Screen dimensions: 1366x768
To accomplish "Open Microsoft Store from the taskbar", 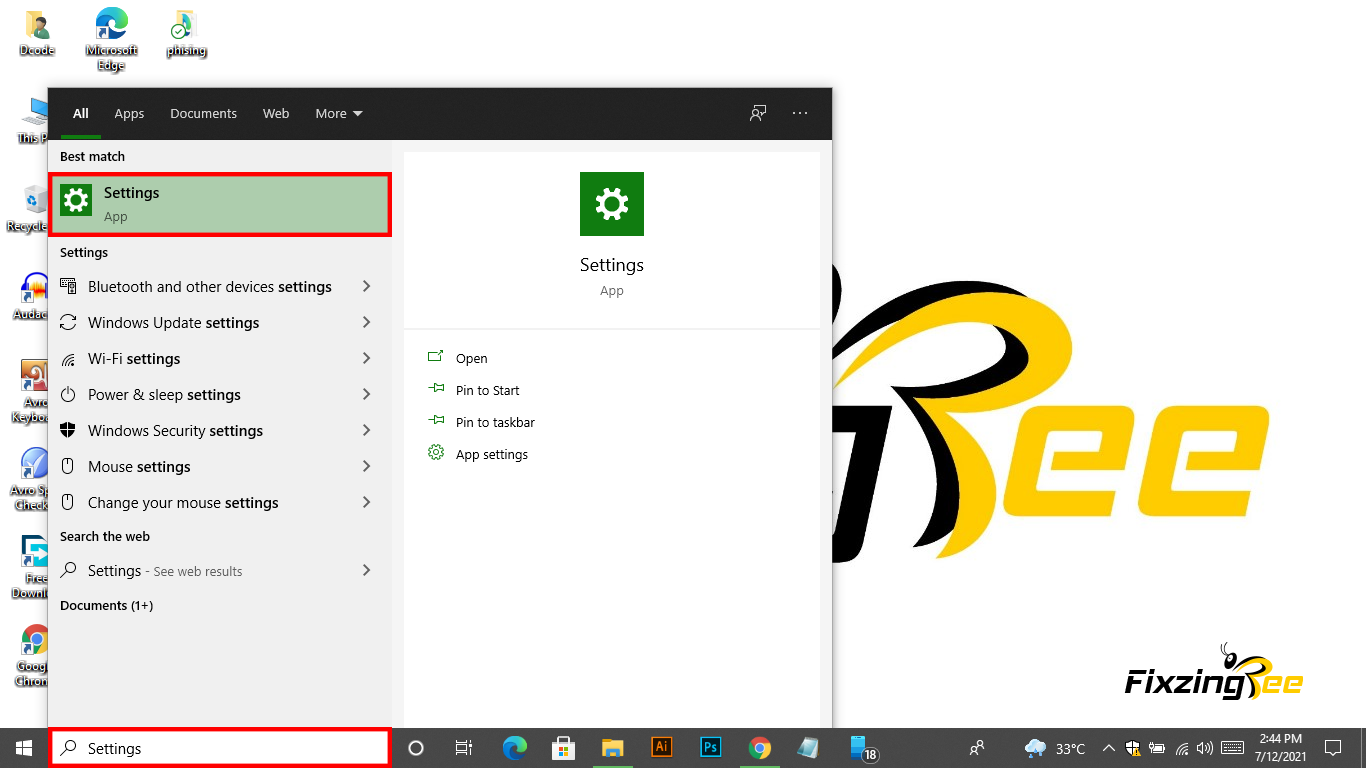I will pos(564,748).
